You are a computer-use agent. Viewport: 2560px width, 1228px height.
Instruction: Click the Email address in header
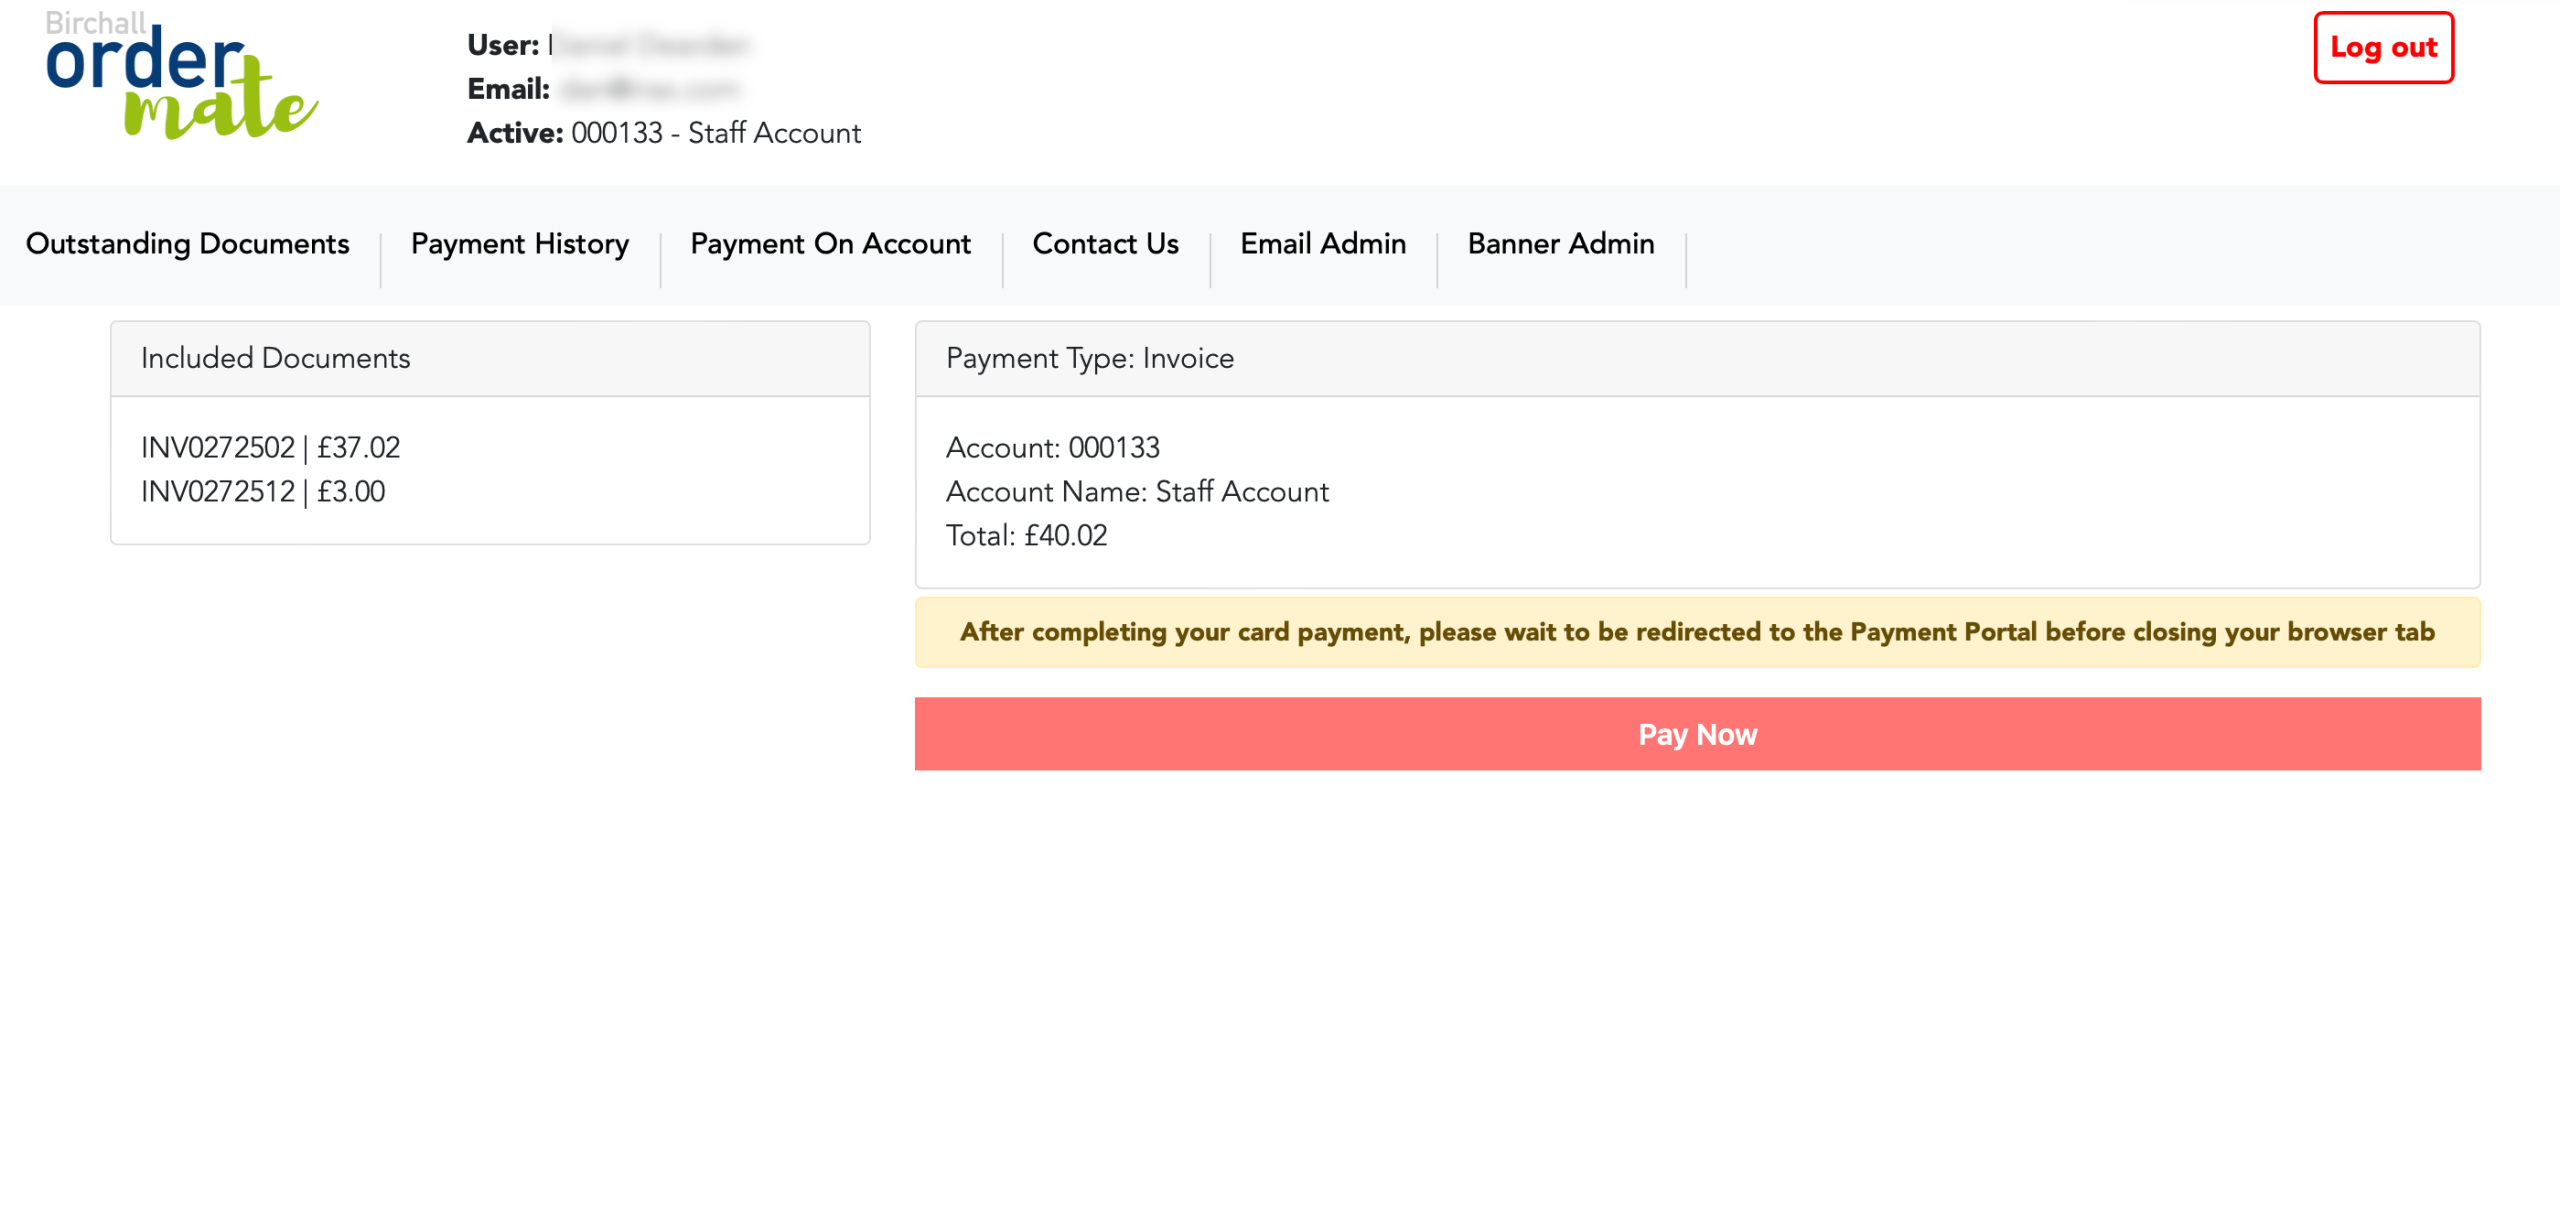[x=648, y=89]
